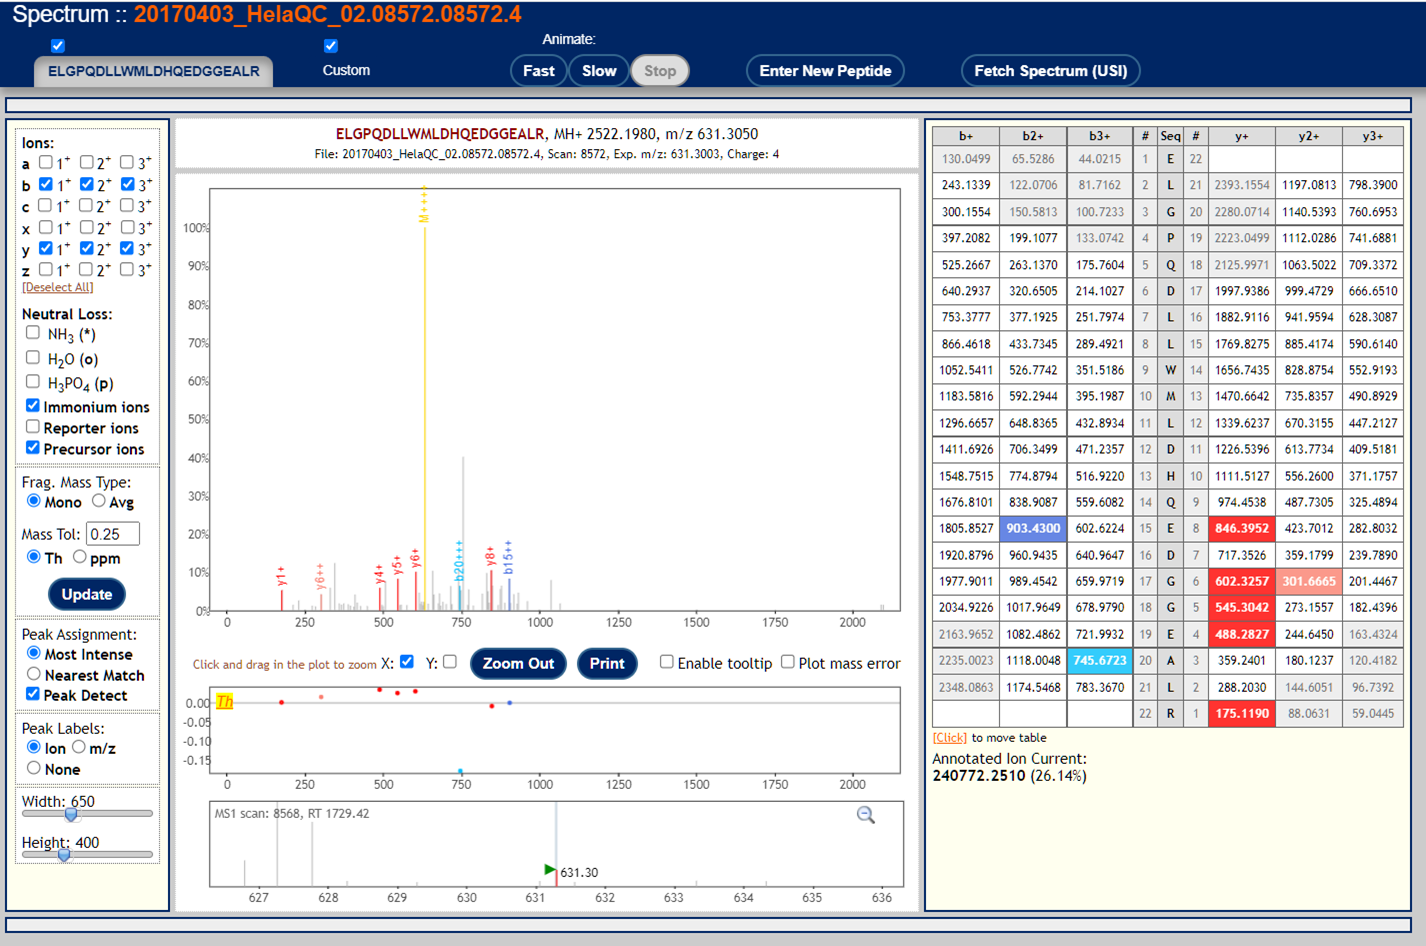Enable H2O neutral loss checkbox
This screenshot has height=946, width=1426.
[33, 357]
